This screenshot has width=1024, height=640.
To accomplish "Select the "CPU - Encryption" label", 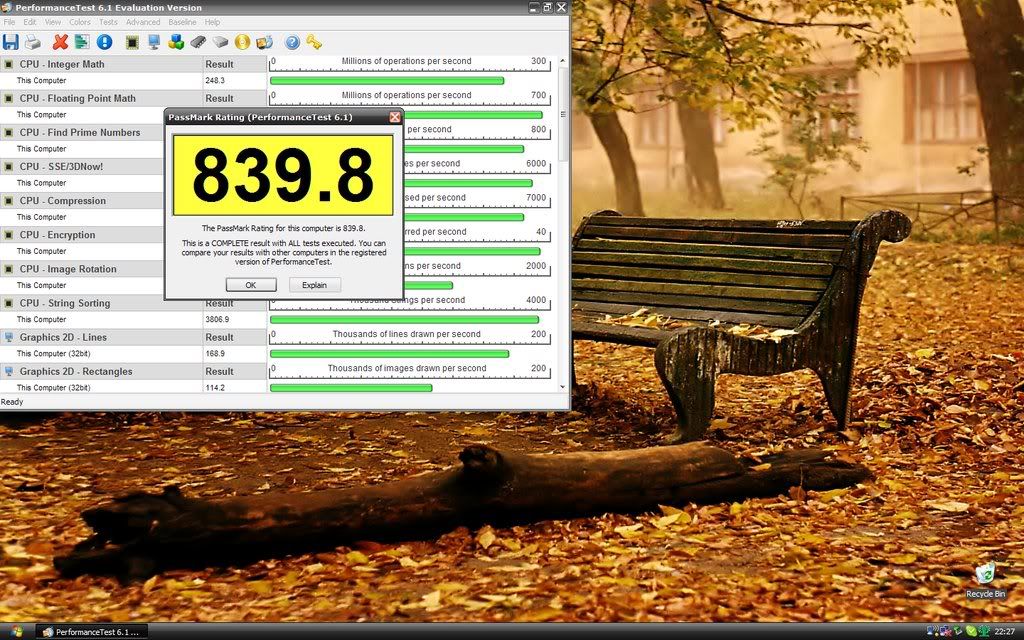I will click(x=57, y=234).
